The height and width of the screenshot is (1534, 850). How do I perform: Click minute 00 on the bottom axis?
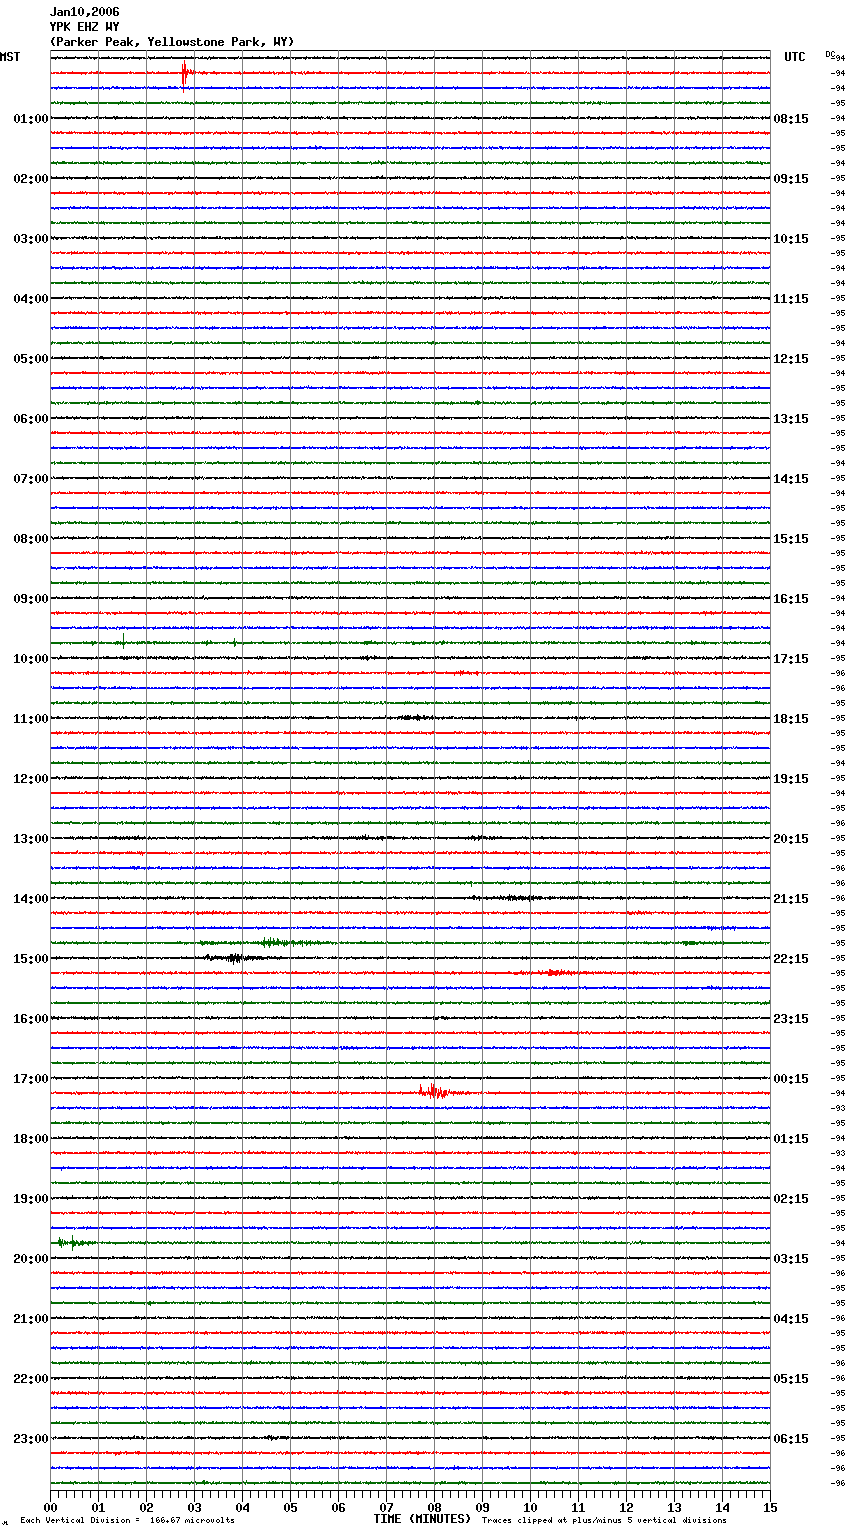click(x=50, y=1507)
